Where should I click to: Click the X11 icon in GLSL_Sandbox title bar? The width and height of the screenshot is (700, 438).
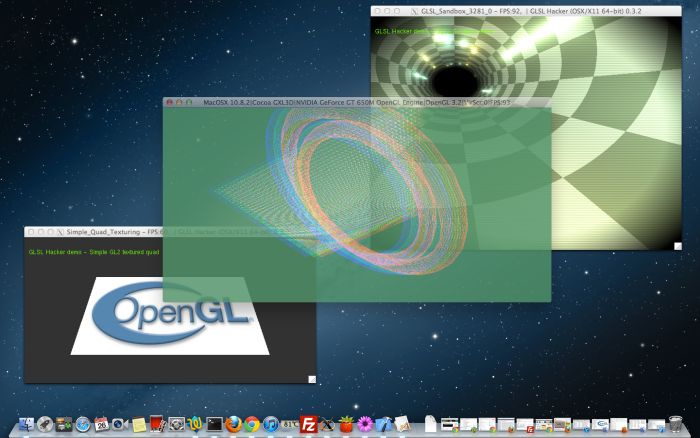coord(415,11)
